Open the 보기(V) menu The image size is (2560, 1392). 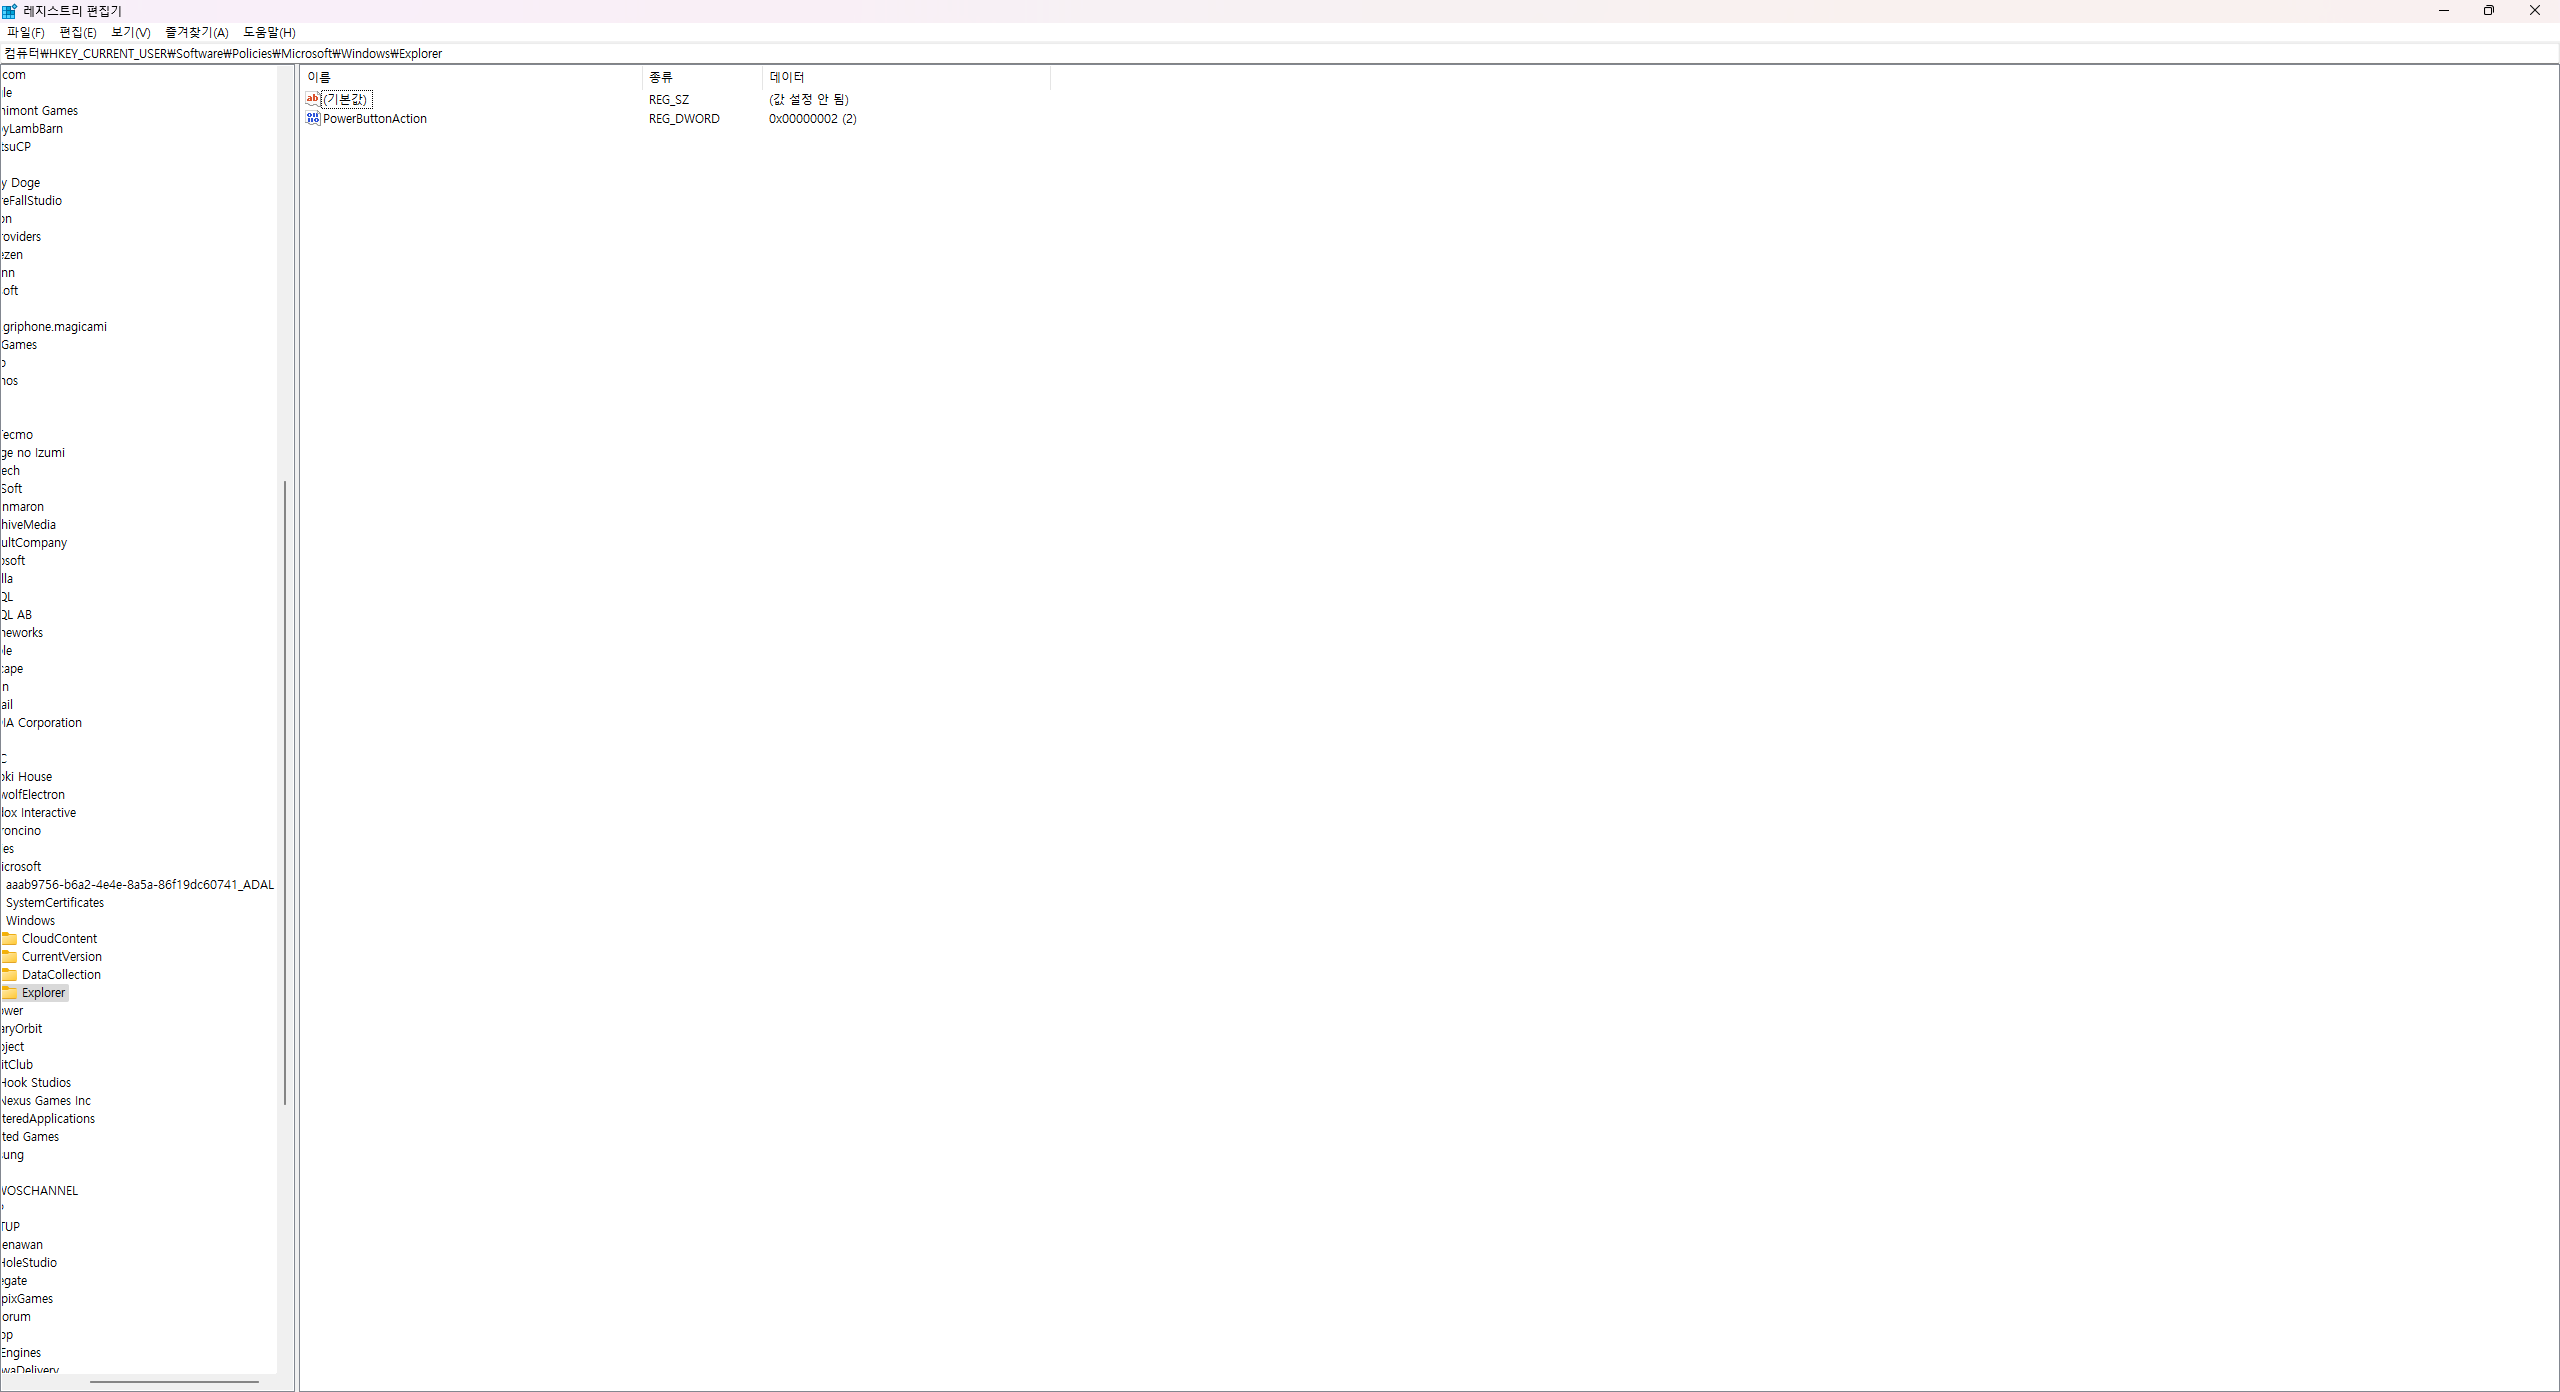tap(131, 32)
